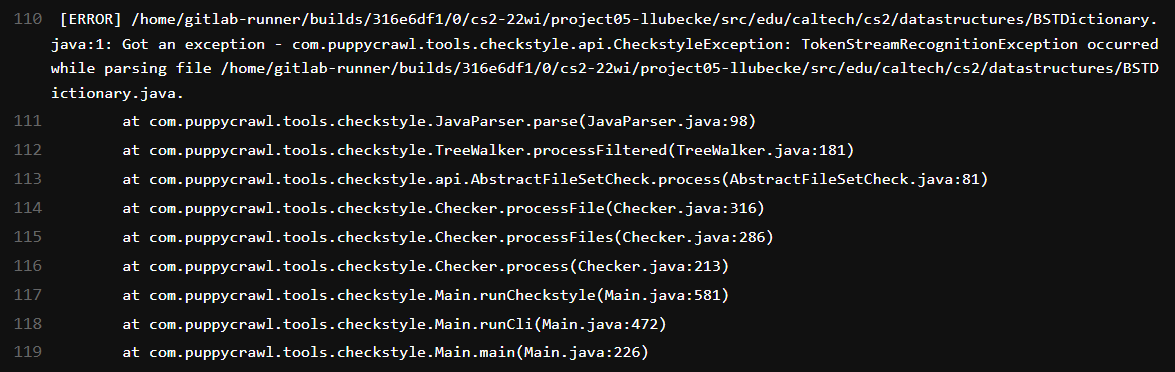The image size is (1175, 372).
Task: Click the Main.runCheckstyle stack line
Action: (426, 295)
